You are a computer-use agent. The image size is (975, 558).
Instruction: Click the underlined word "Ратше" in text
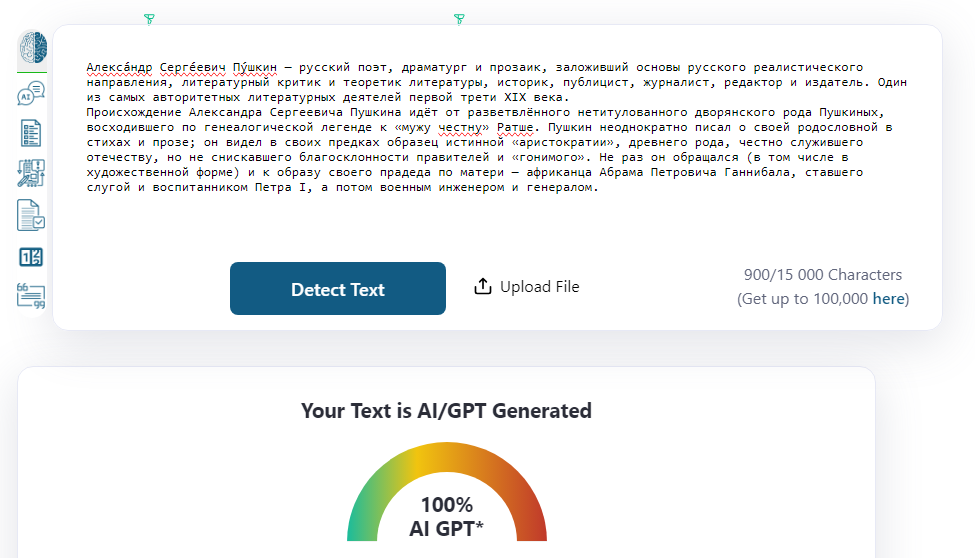[x=515, y=128]
